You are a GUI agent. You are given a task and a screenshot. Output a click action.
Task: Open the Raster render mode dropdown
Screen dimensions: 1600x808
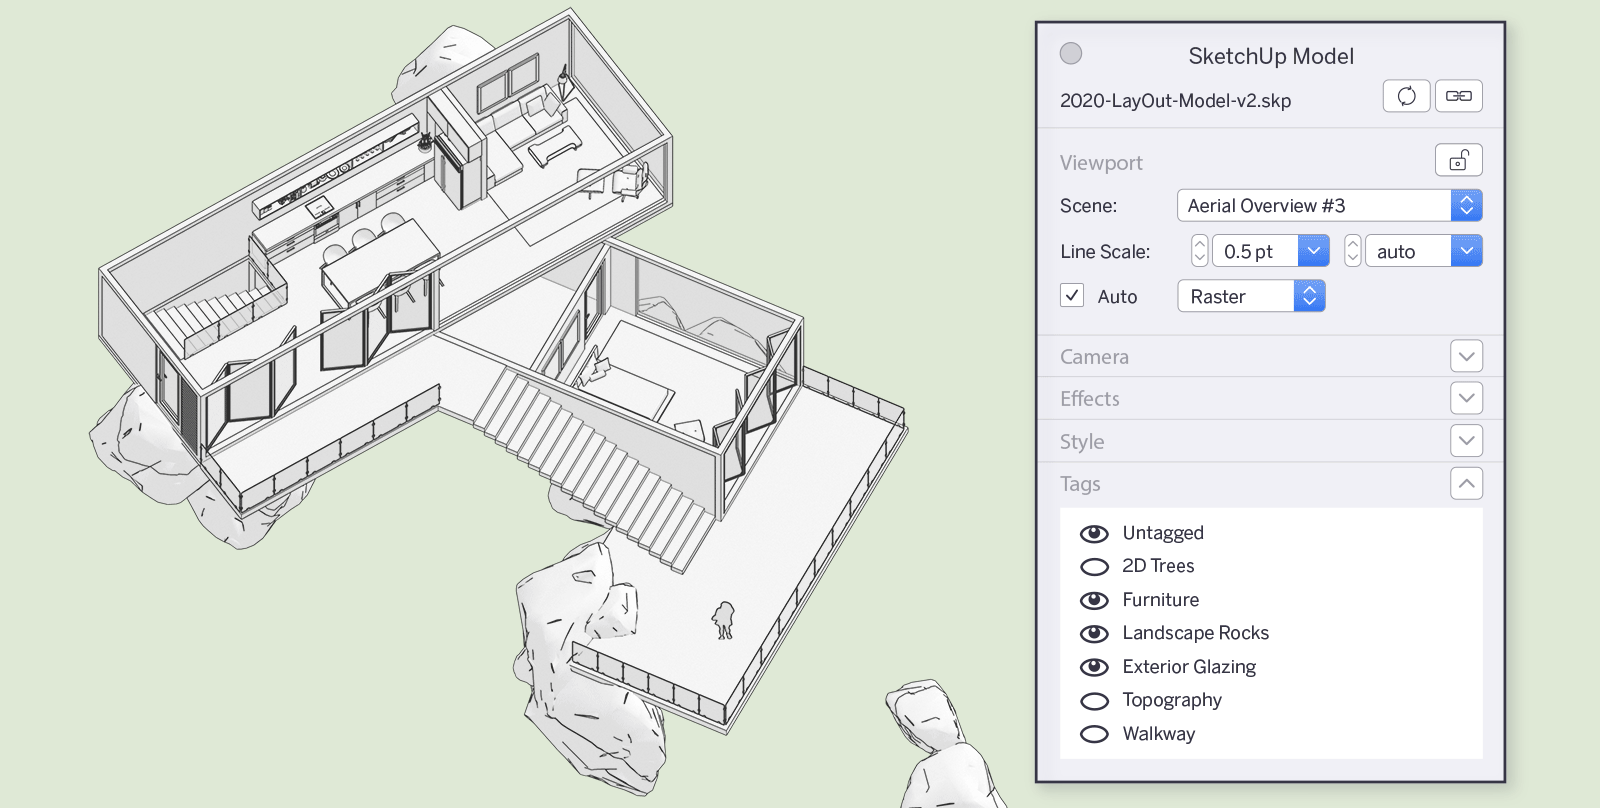tap(1251, 296)
